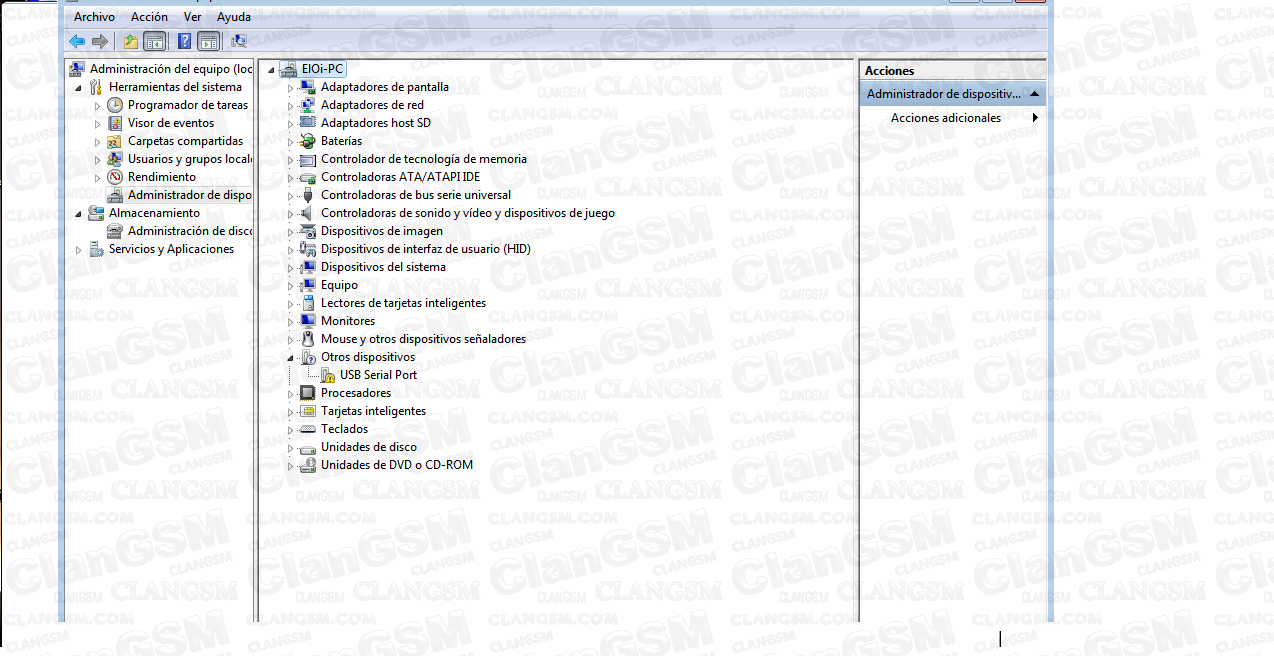The width and height of the screenshot is (1274, 656).
Task: Expand the Controladoras ATA/ATAPI IDE category
Action: tap(292, 177)
